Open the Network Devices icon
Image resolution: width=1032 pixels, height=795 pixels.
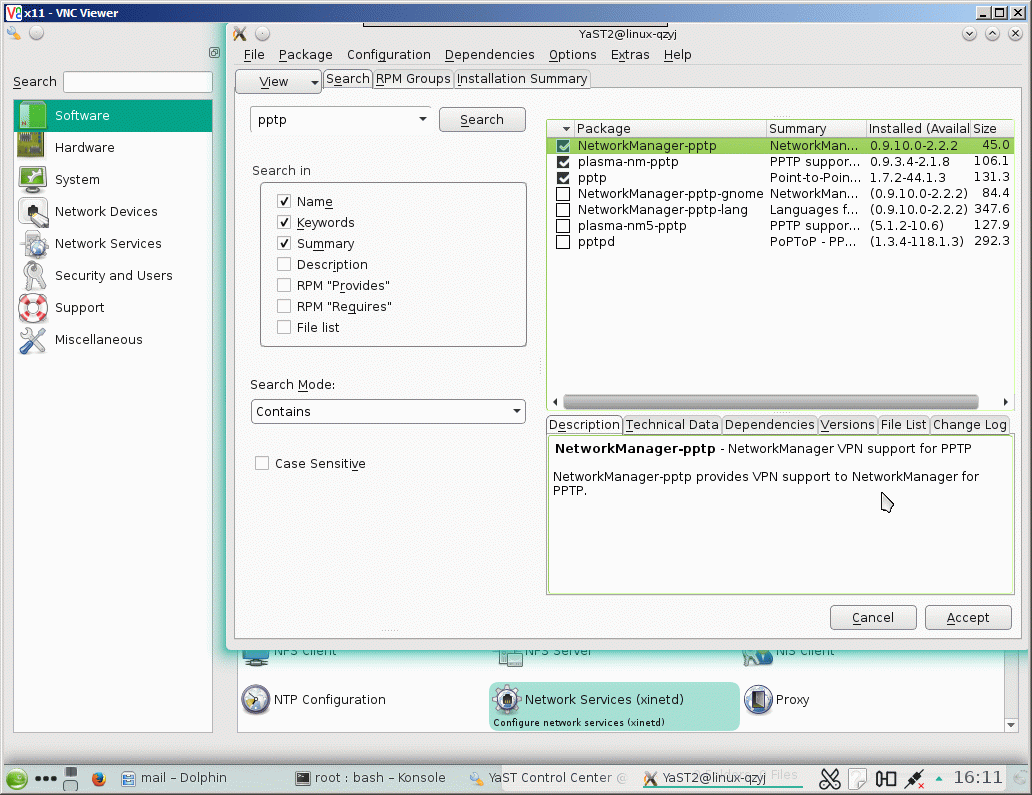[33, 211]
